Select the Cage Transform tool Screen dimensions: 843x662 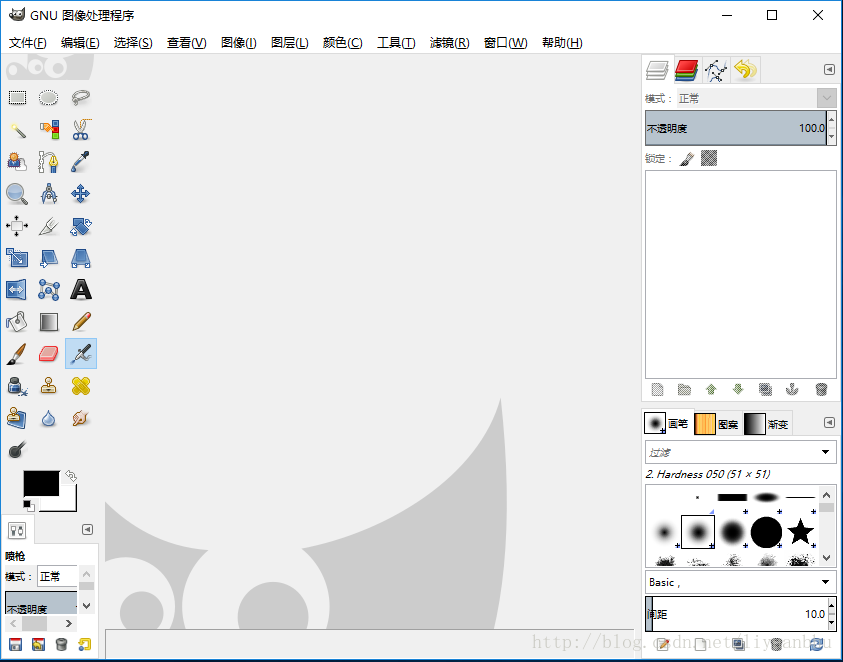point(48,290)
